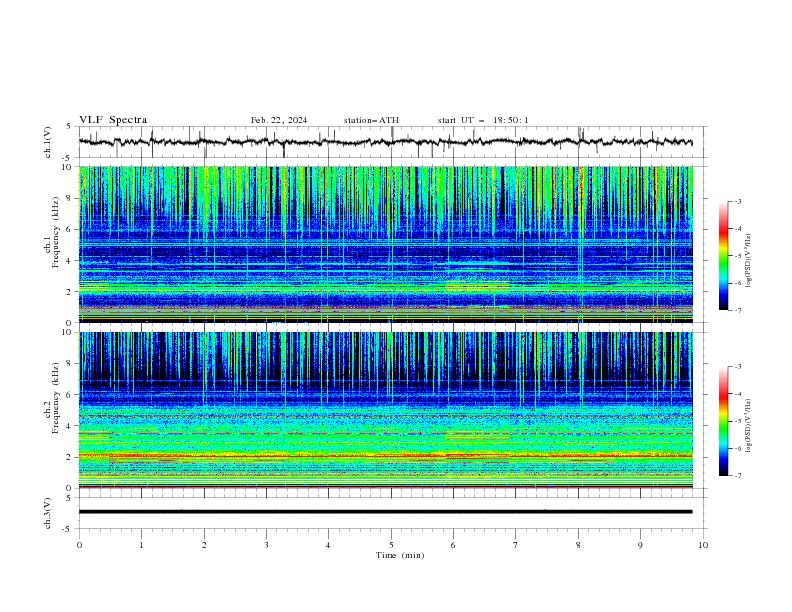Image resolution: width=792 pixels, height=612 pixels.
Task: Click the ch.2 spectrogram plot
Action: click(x=385, y=410)
